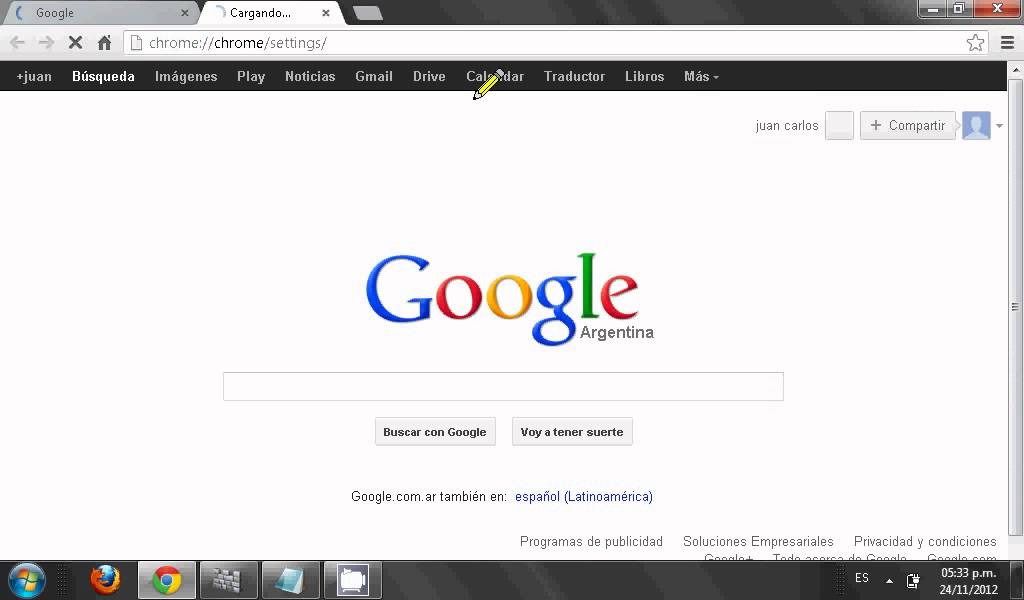Open Libros in the Google bar
1024x600 pixels.
coord(645,76)
